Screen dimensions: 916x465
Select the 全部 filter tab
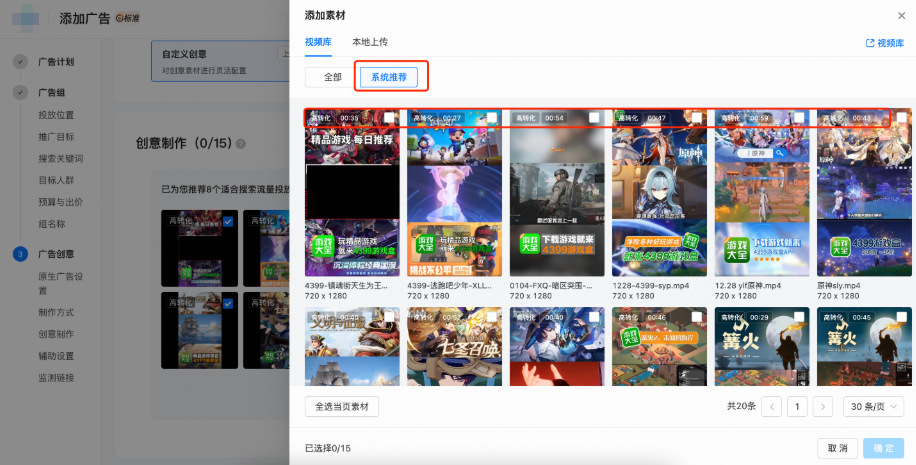click(332, 77)
